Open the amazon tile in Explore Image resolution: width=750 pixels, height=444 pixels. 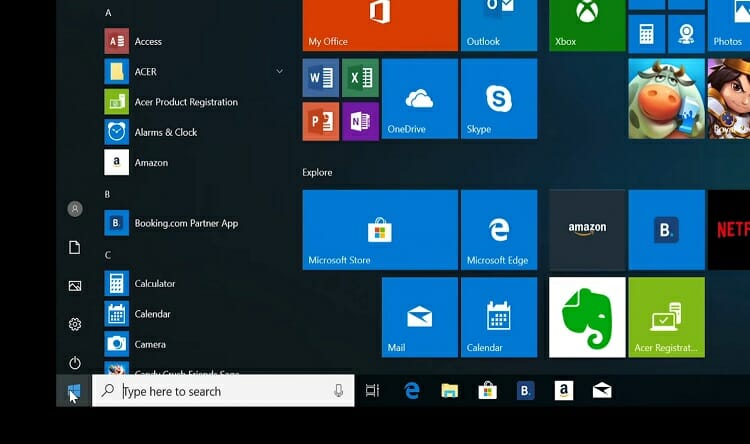click(587, 230)
